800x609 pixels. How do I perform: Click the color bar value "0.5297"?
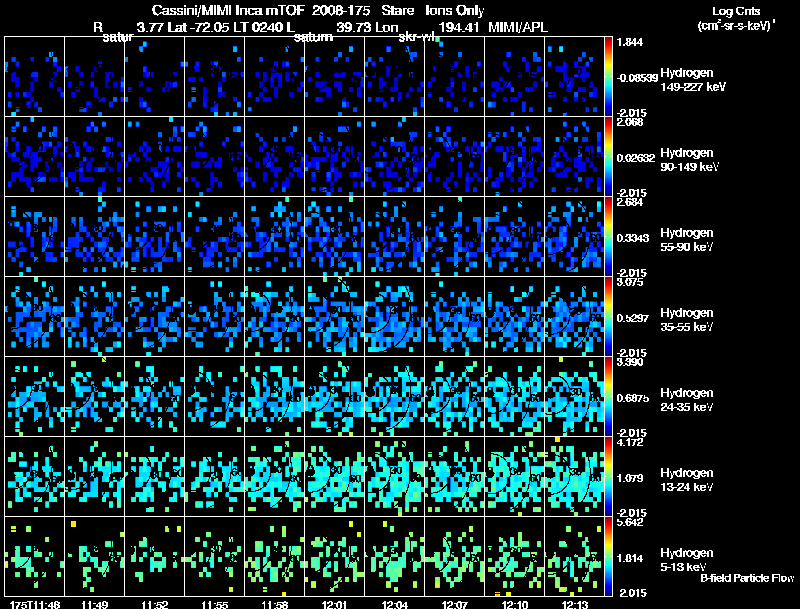coord(633,318)
